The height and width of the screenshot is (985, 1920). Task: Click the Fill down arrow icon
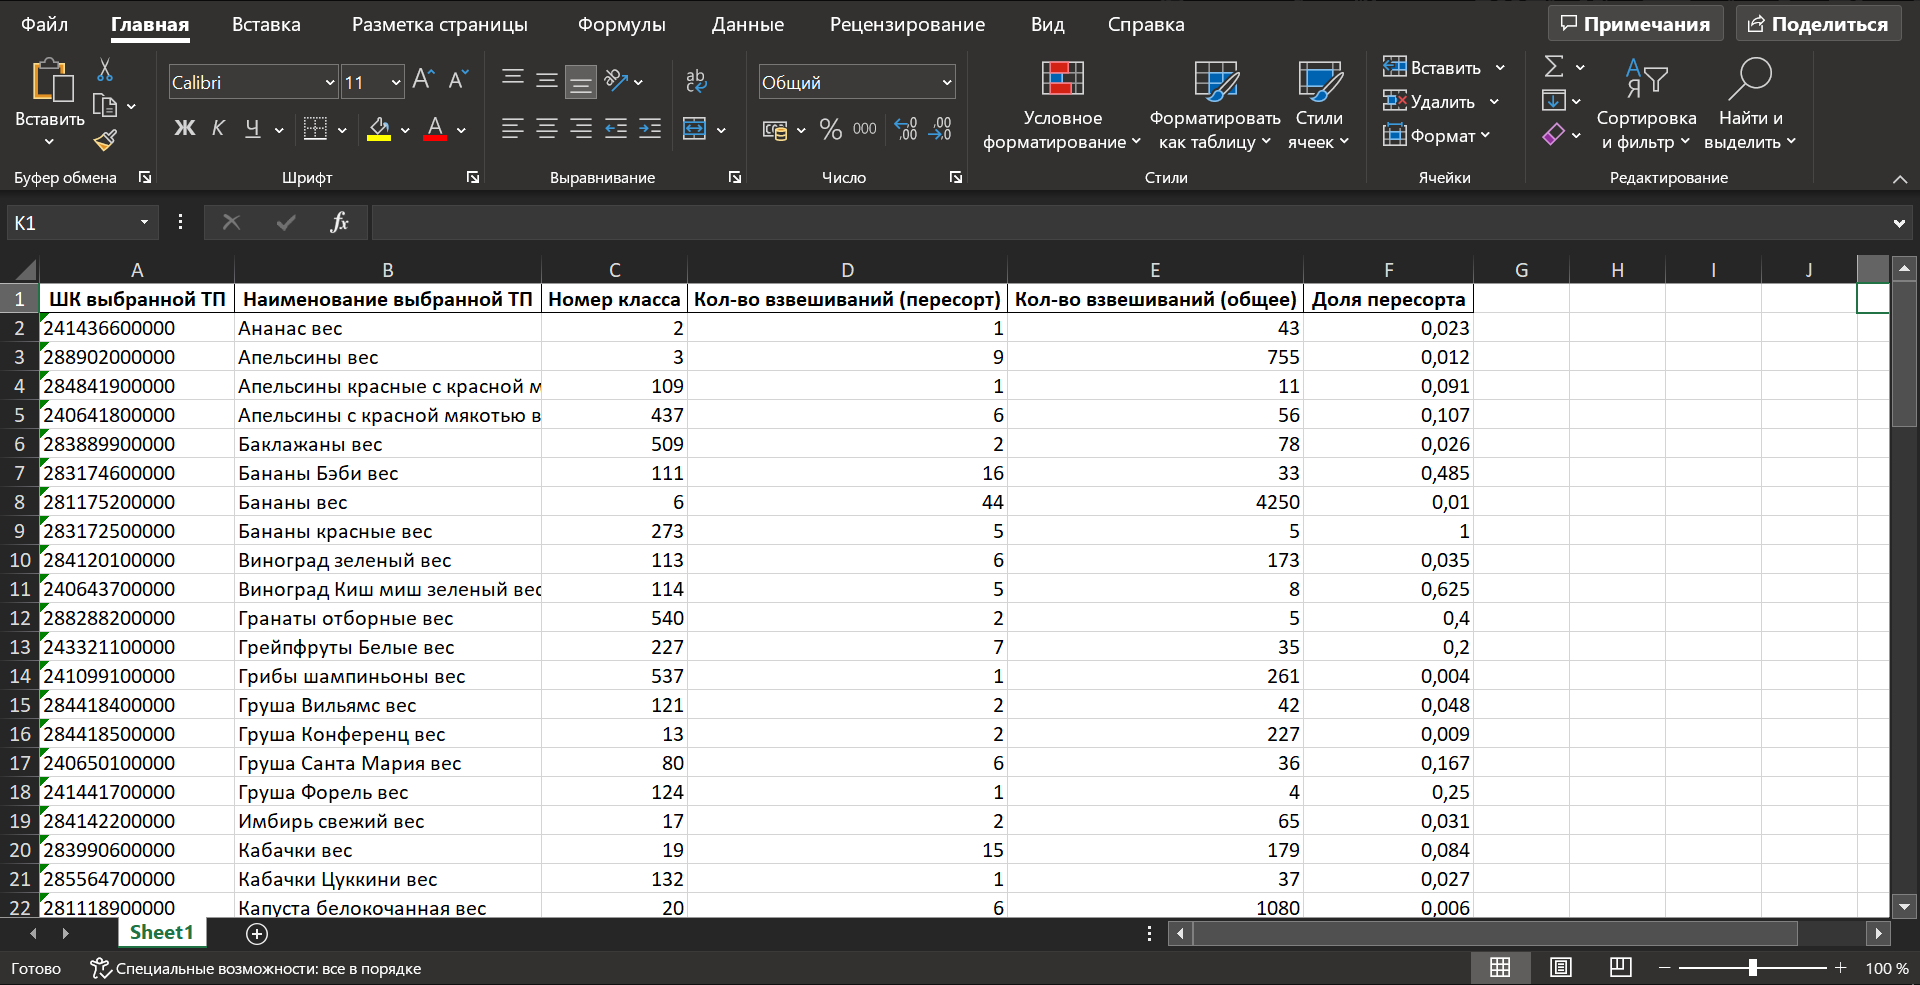tap(1554, 100)
